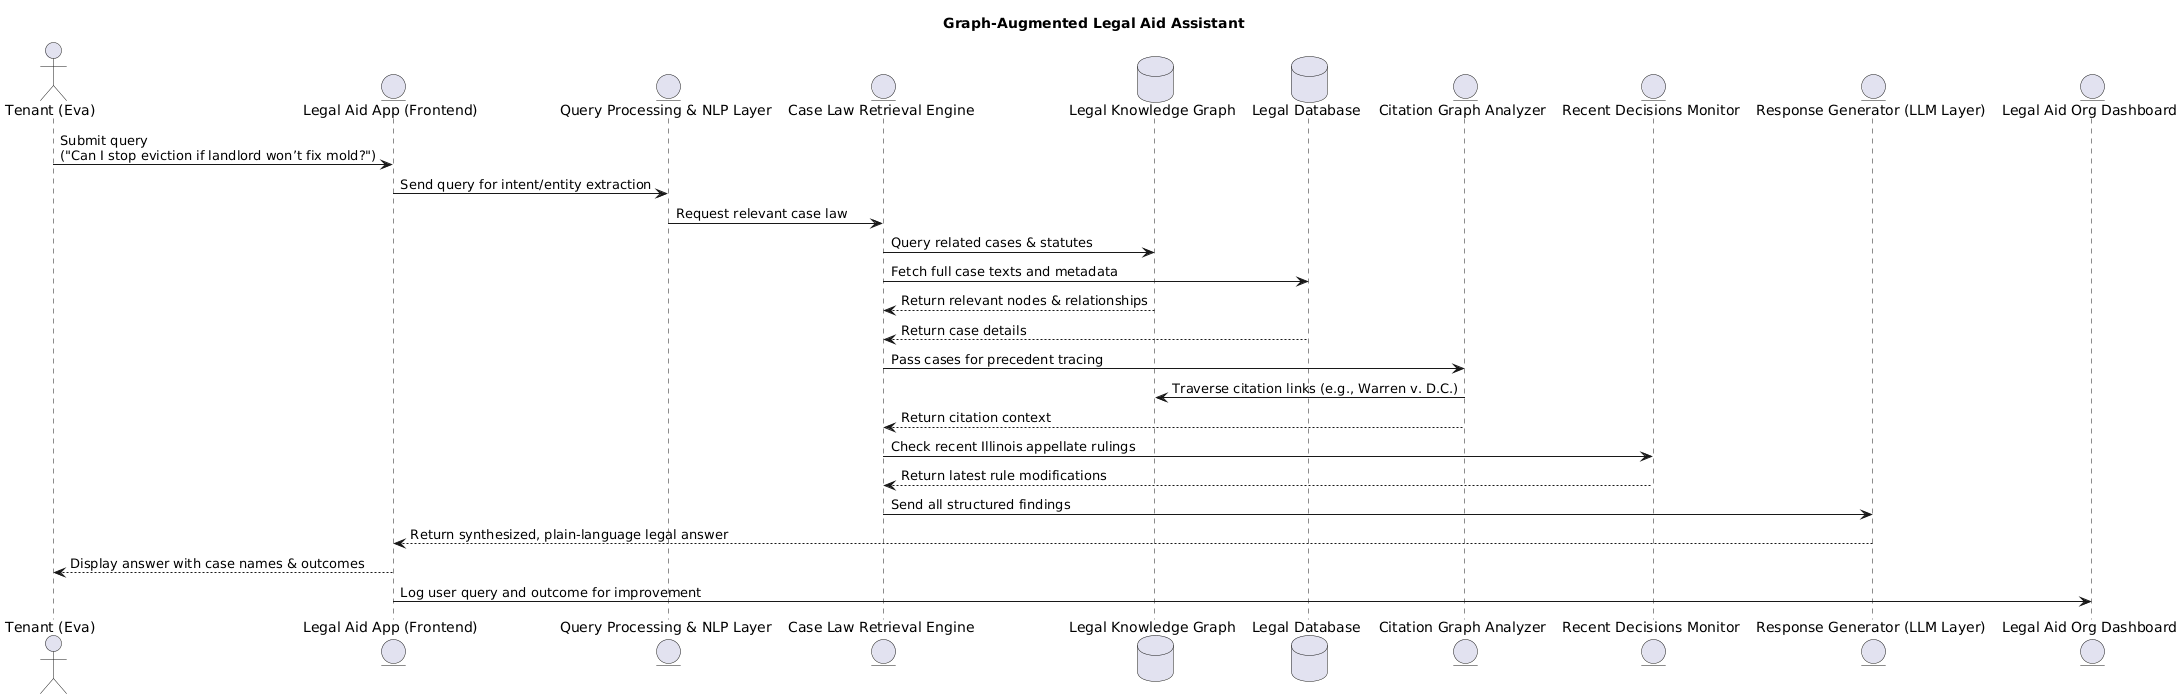Select top label Recent Decisions Monitor

pyautogui.click(x=1651, y=110)
